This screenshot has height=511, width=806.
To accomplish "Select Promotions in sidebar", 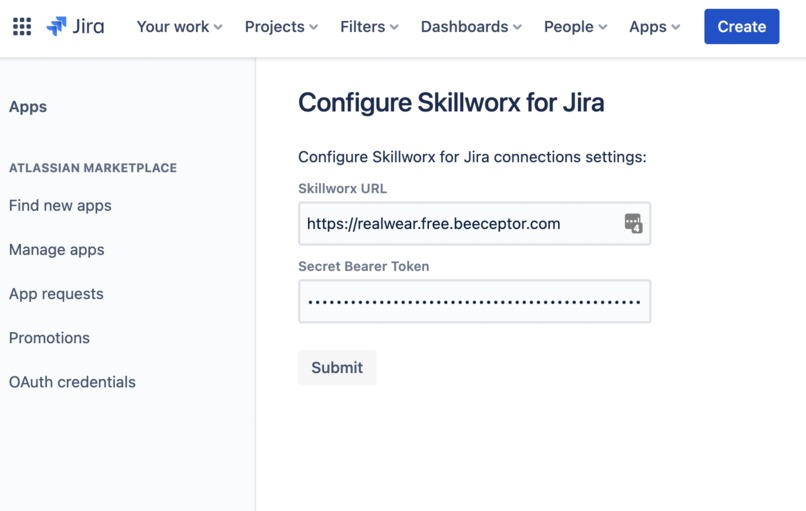I will coord(49,338).
